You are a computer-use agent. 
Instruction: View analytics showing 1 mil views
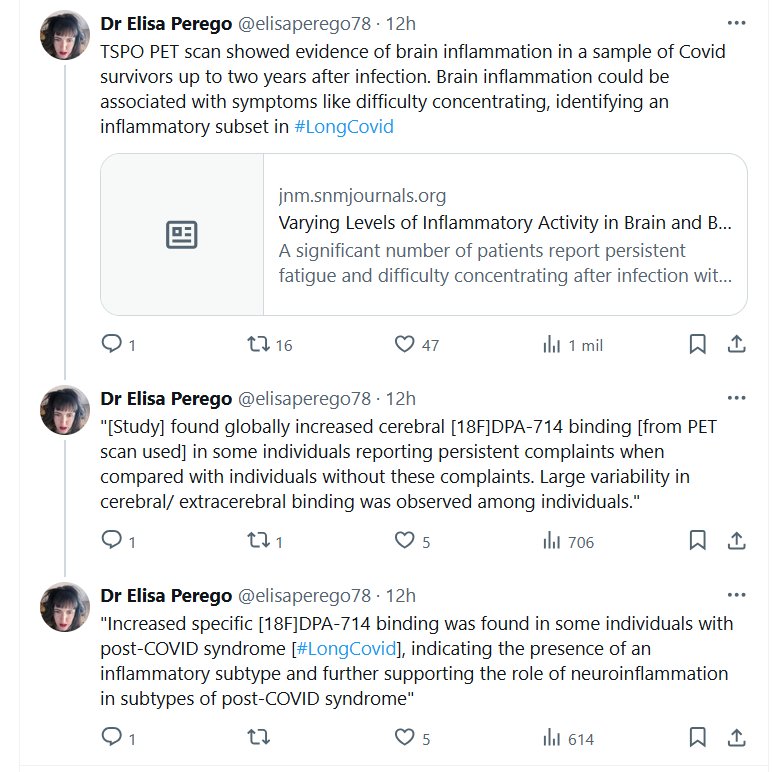pyautogui.click(x=551, y=344)
